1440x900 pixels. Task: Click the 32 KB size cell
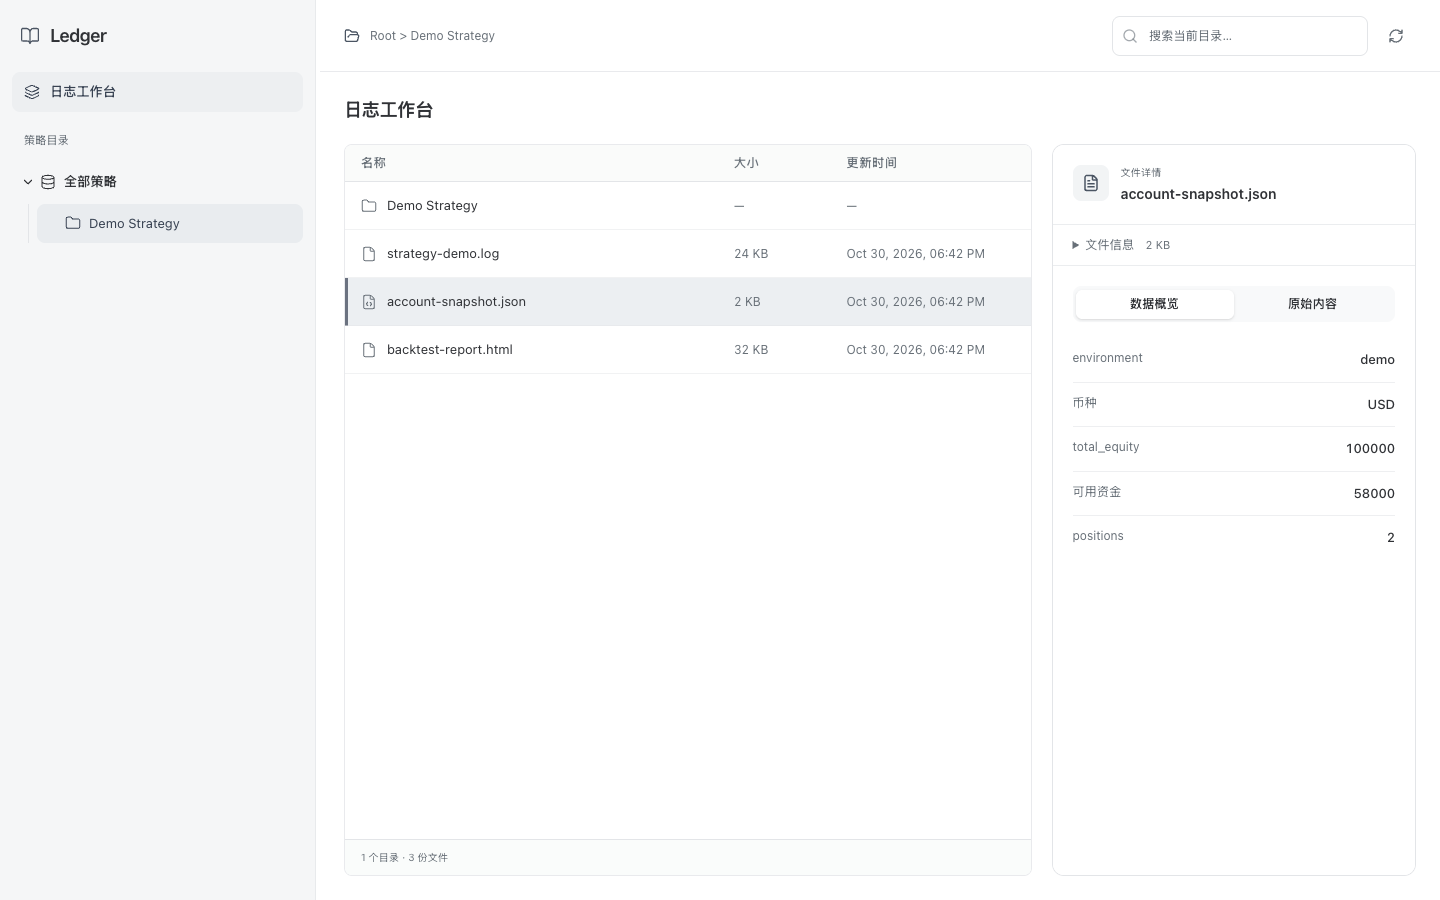[751, 350]
